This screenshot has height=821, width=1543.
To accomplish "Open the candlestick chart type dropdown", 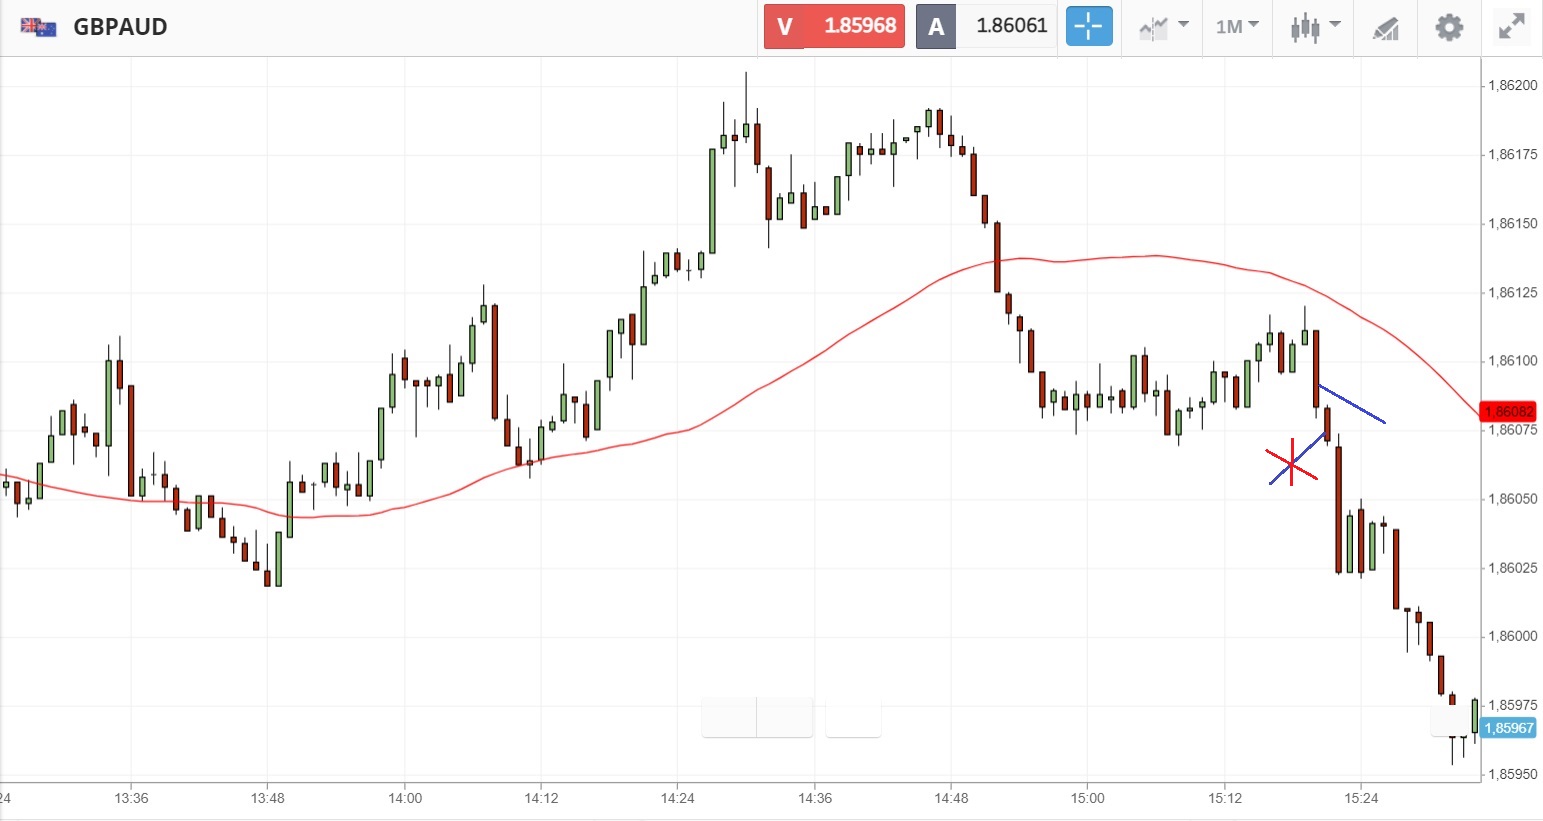I will coord(1314,27).
